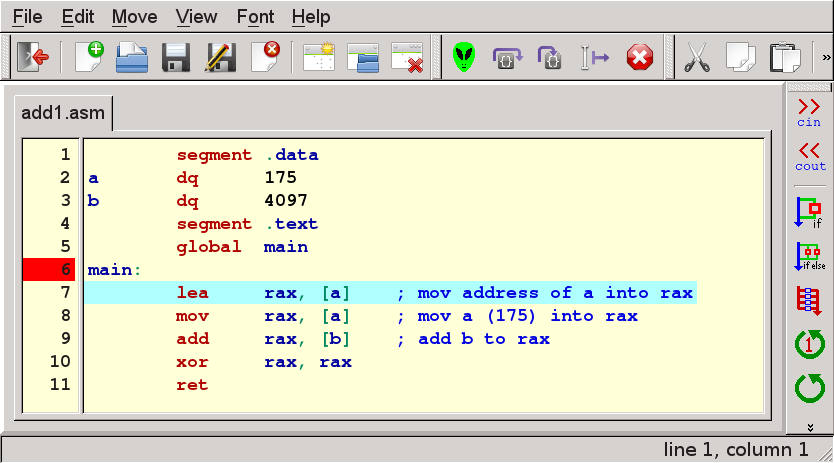Click the New project icon with sun
The height and width of the screenshot is (463, 834).
[319, 57]
